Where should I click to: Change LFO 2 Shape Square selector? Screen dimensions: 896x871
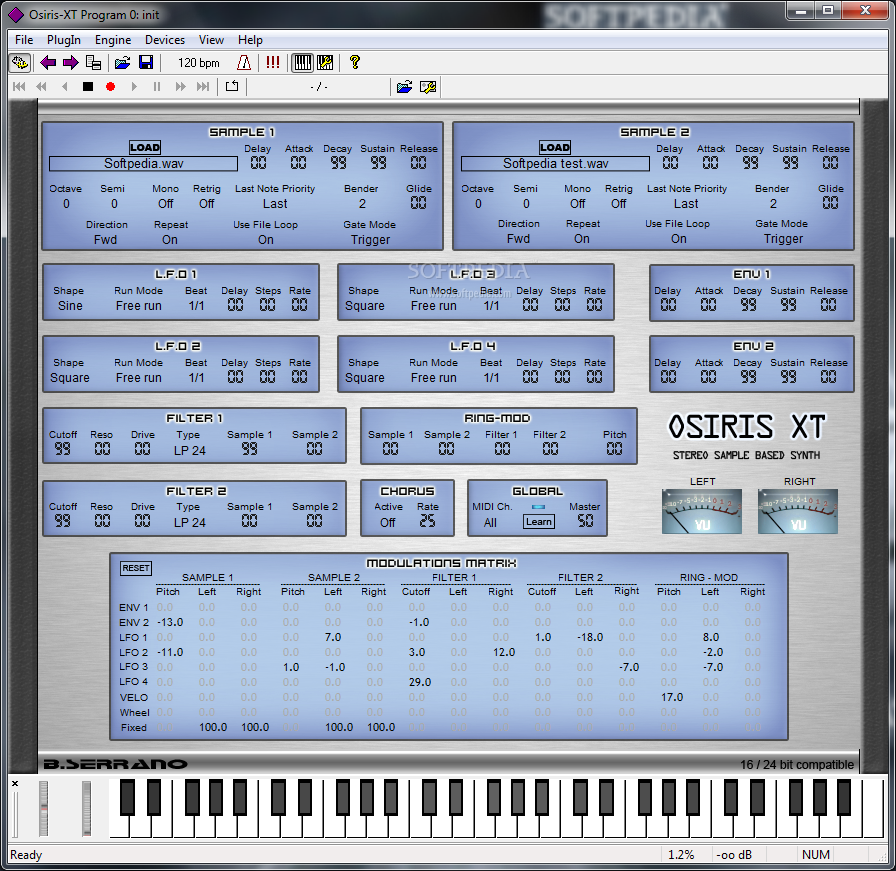(x=70, y=378)
